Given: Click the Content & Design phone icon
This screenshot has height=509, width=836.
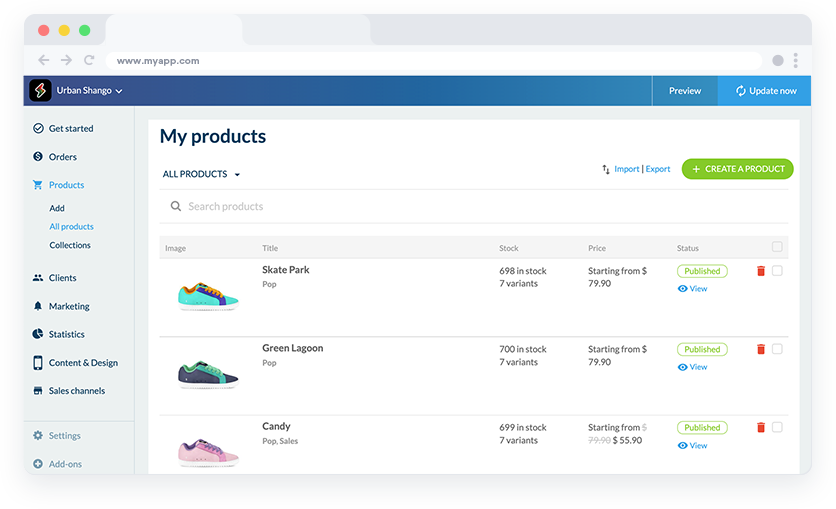Looking at the screenshot, I should click(x=38, y=363).
